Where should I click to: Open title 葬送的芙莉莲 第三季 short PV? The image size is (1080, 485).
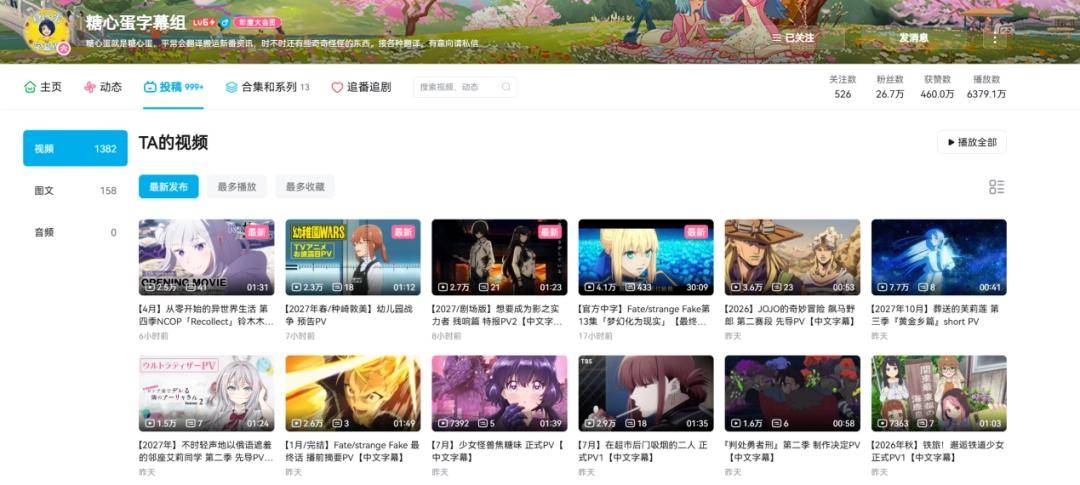937,316
